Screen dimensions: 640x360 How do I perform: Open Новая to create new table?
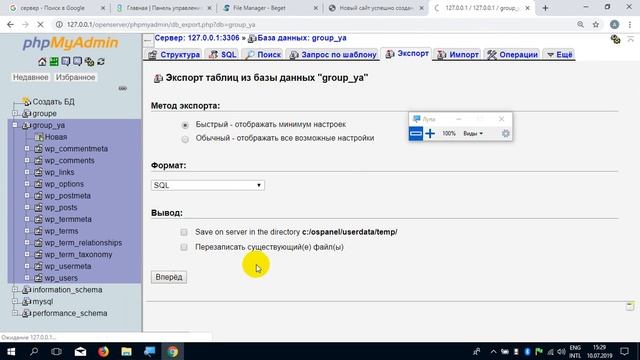click(x=56, y=137)
